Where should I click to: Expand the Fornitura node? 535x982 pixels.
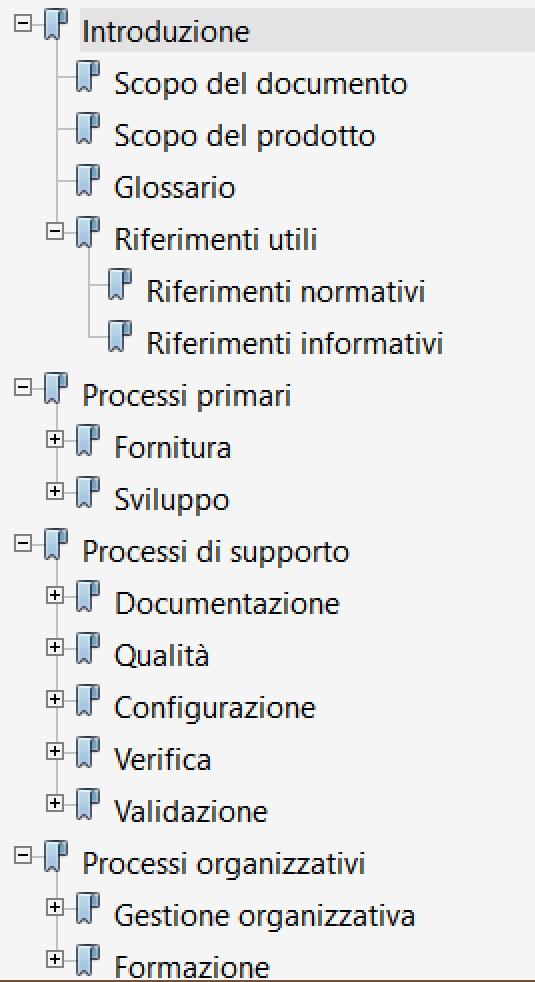(55, 440)
